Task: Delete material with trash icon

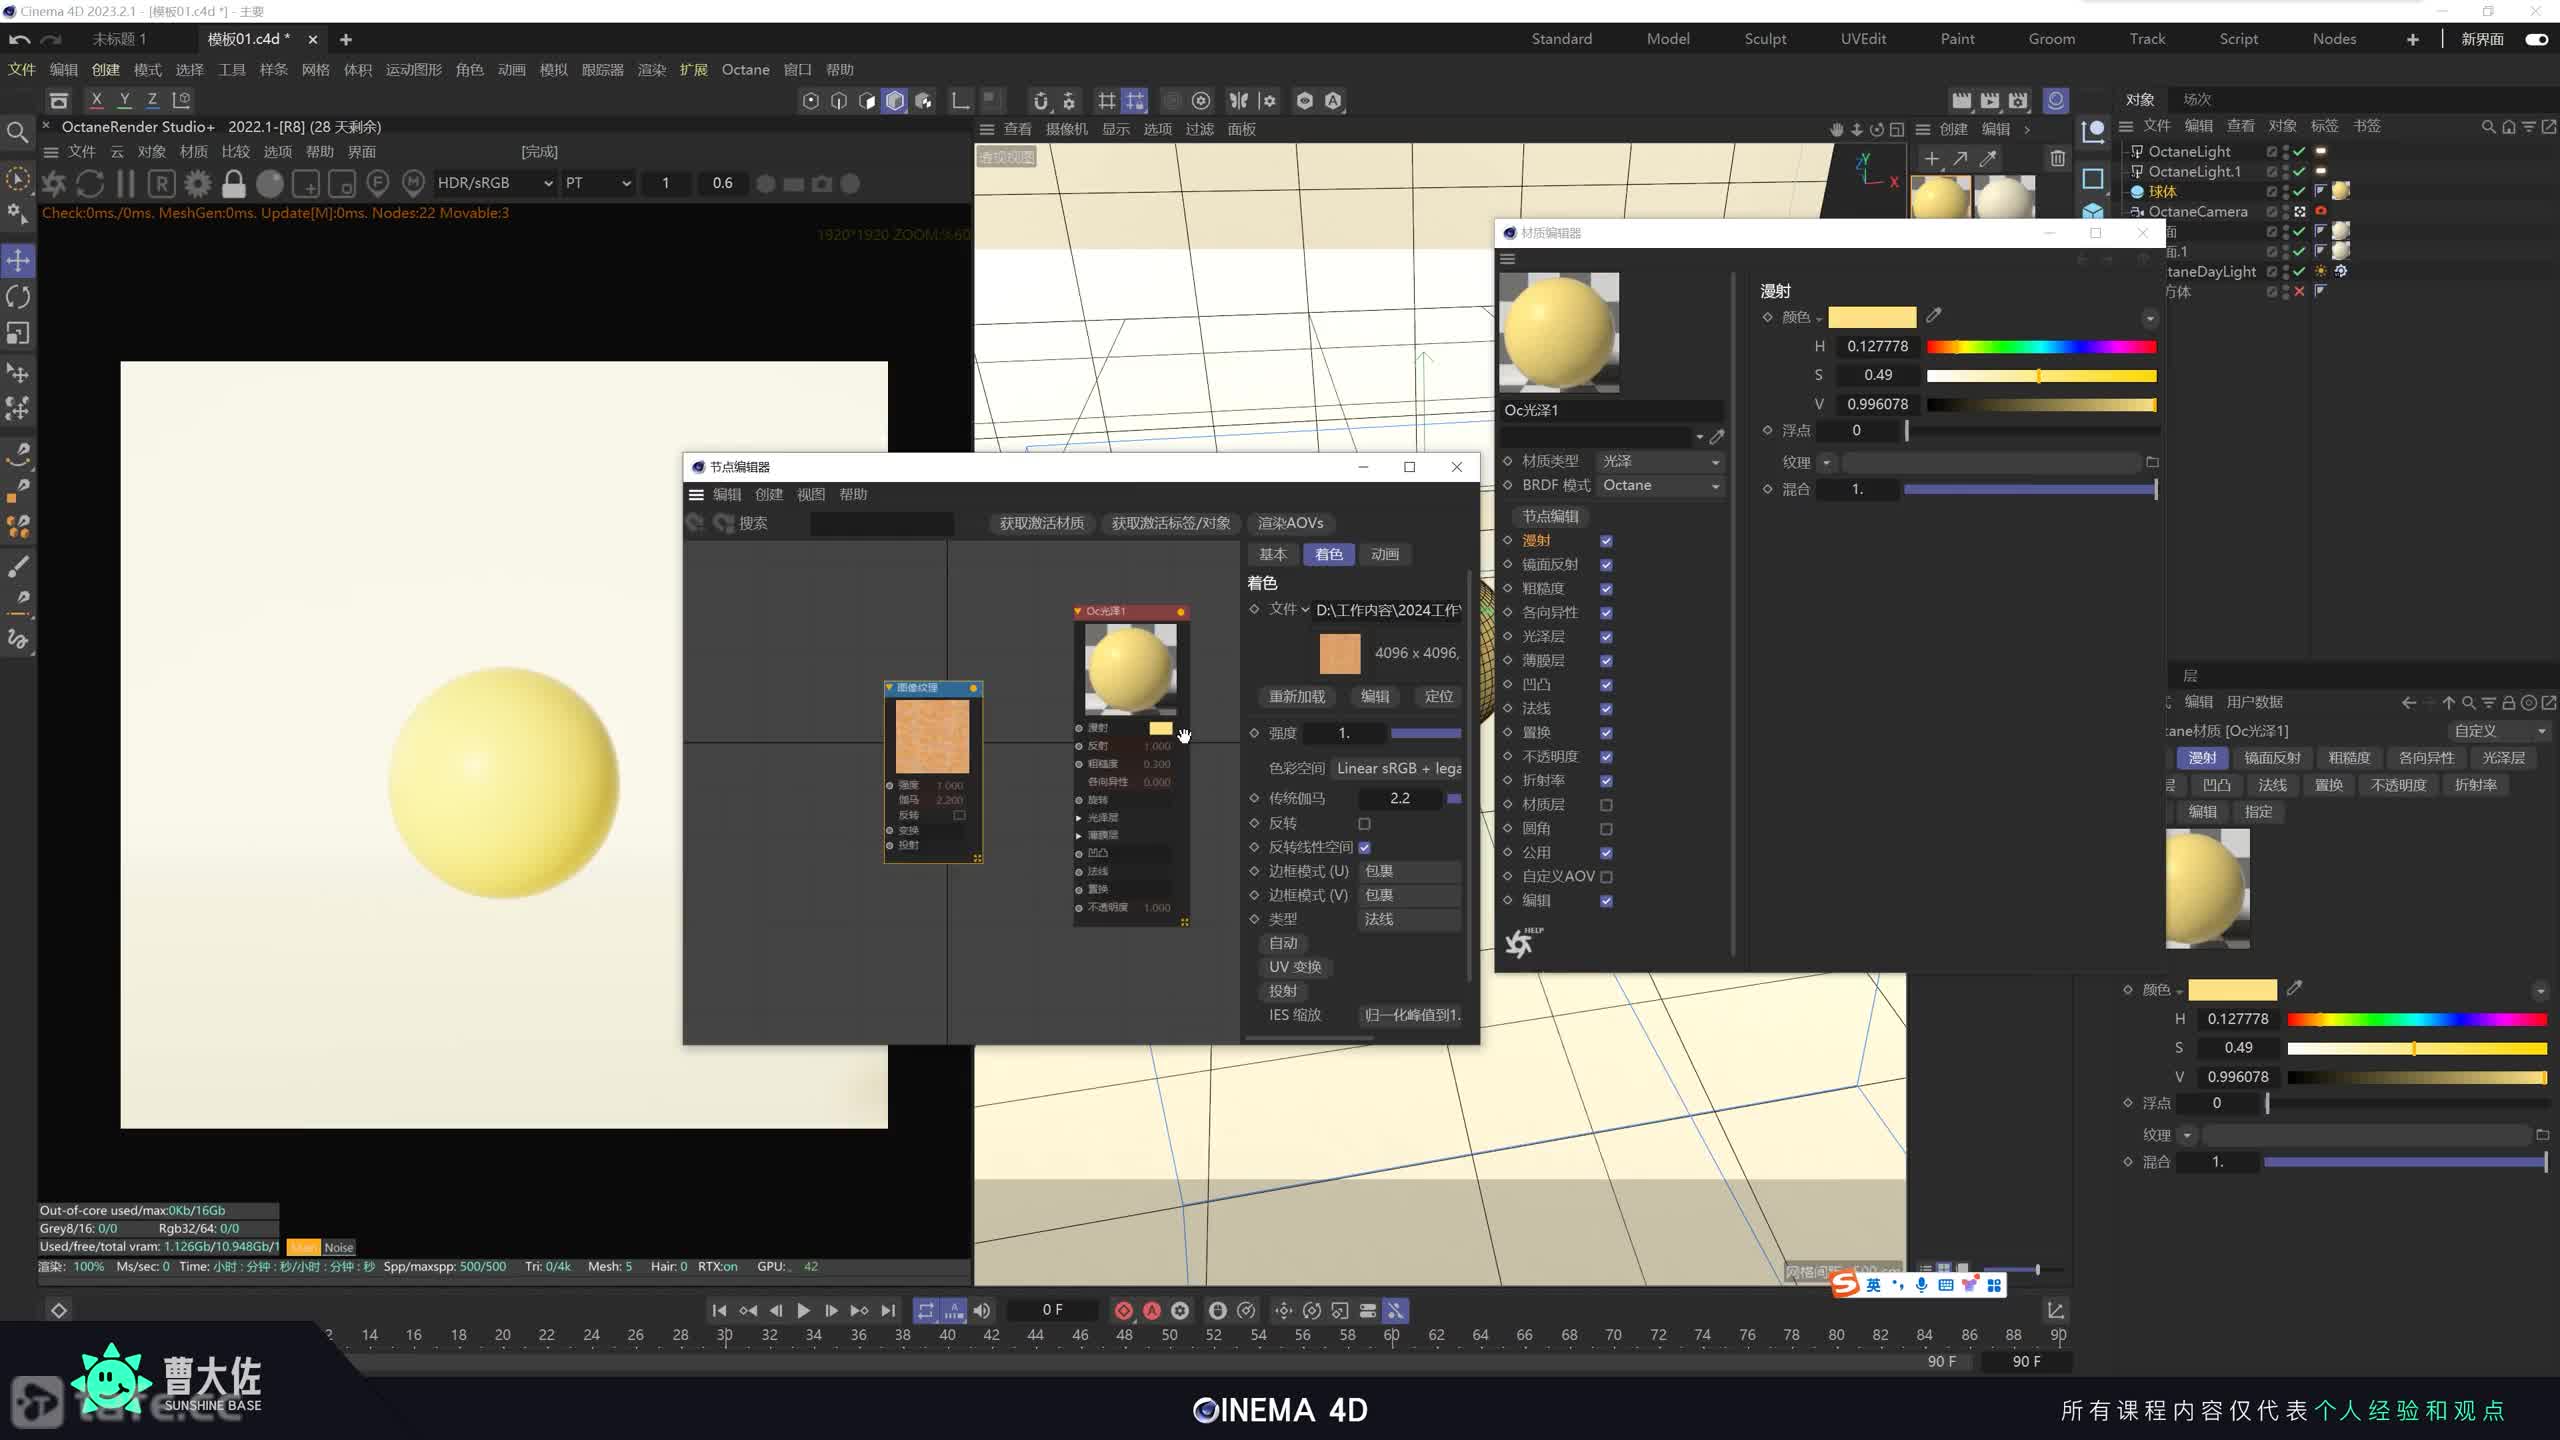Action: coord(2057,158)
